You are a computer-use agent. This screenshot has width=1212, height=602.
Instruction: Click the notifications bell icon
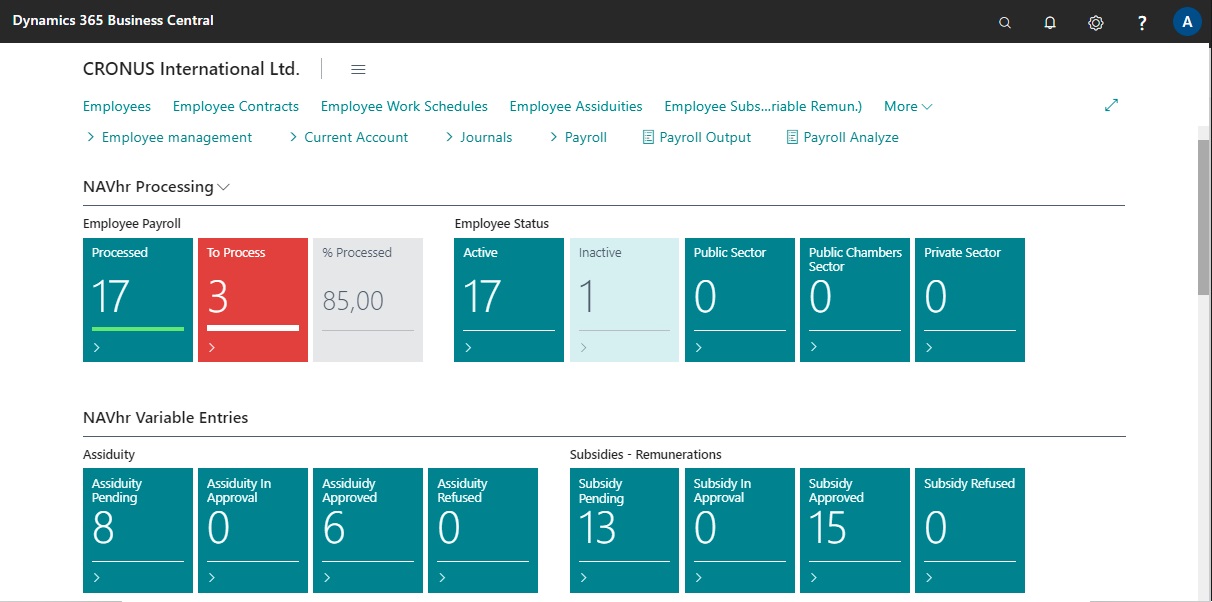pyautogui.click(x=1050, y=22)
